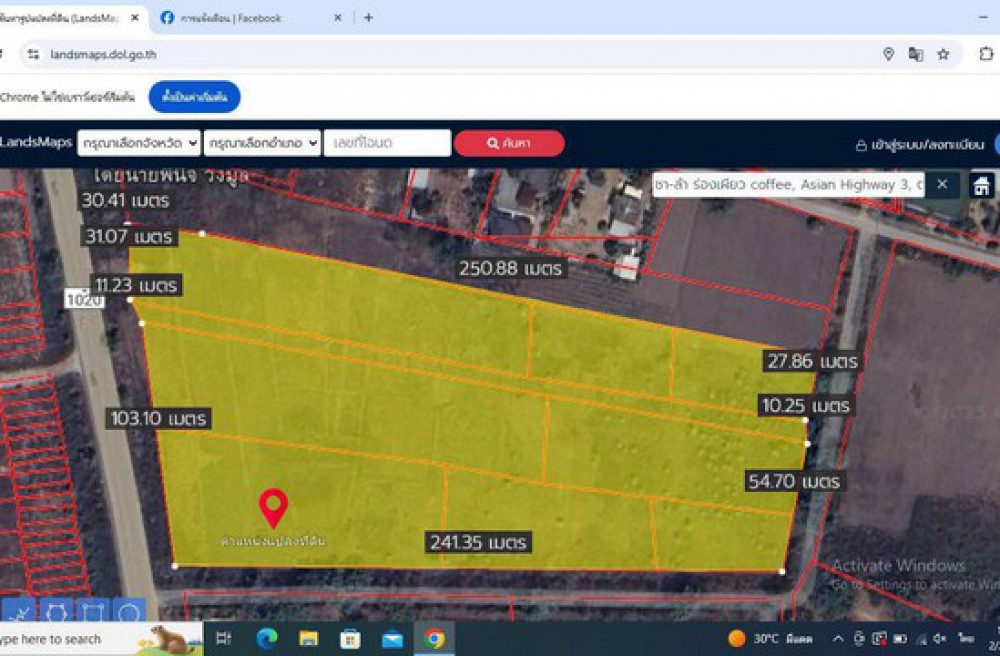
Task: Click the 103.10 meters measurement label
Action: coord(158,418)
